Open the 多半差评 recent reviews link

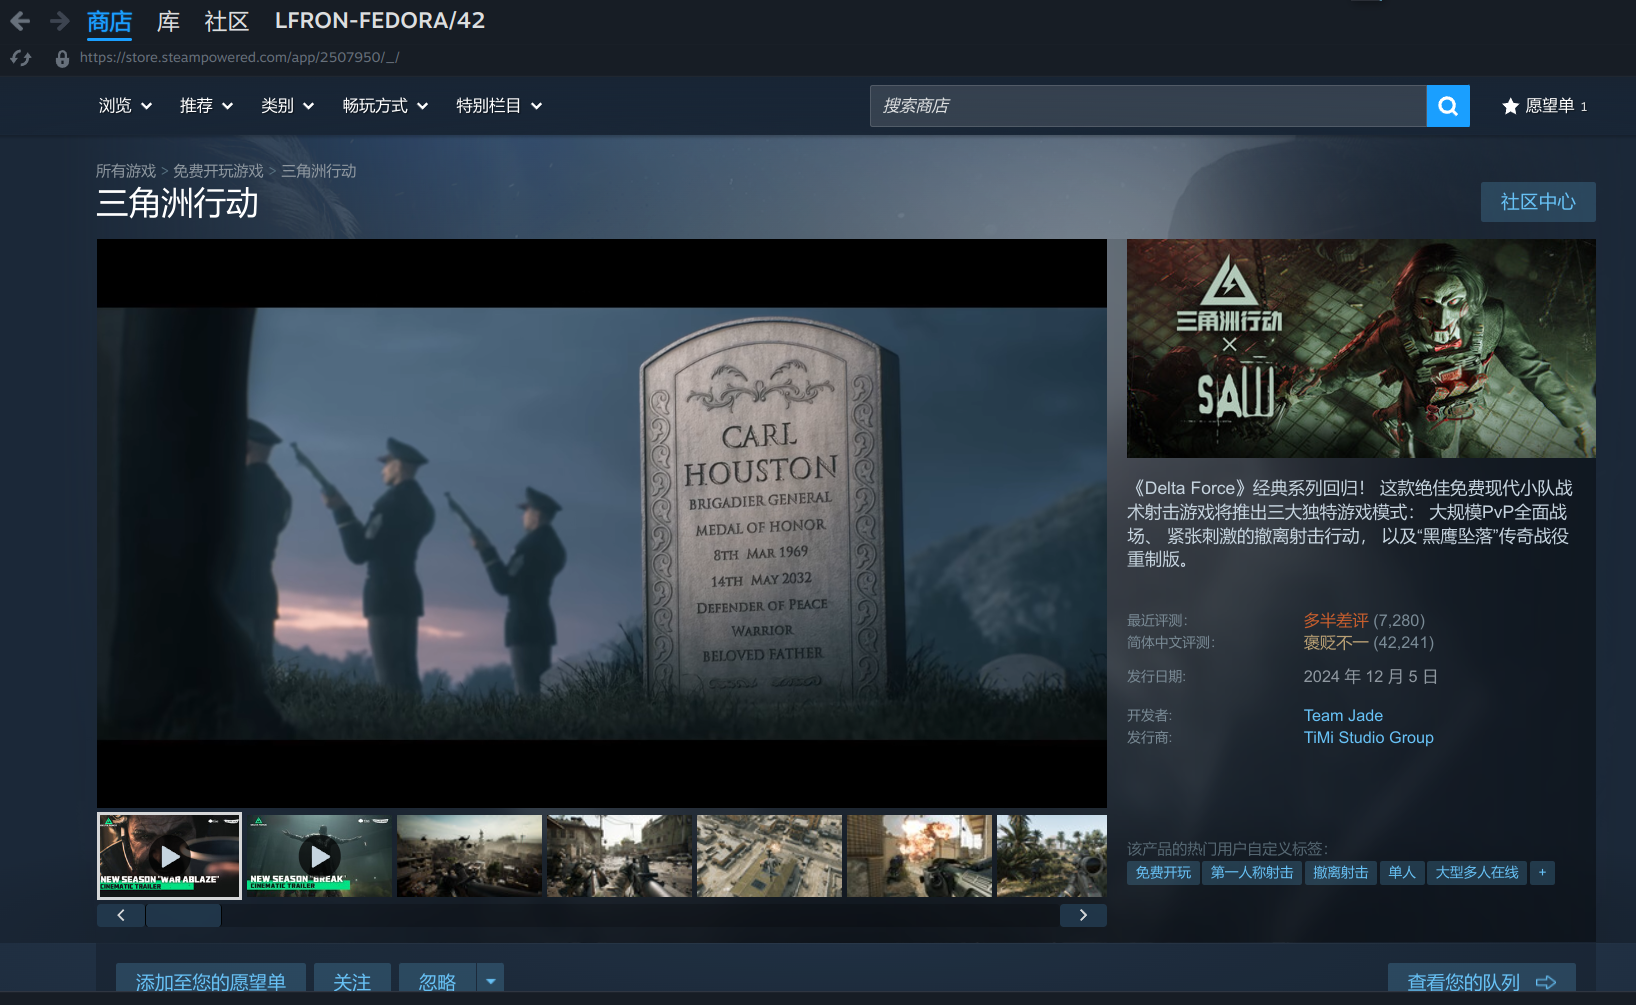pyautogui.click(x=1336, y=621)
